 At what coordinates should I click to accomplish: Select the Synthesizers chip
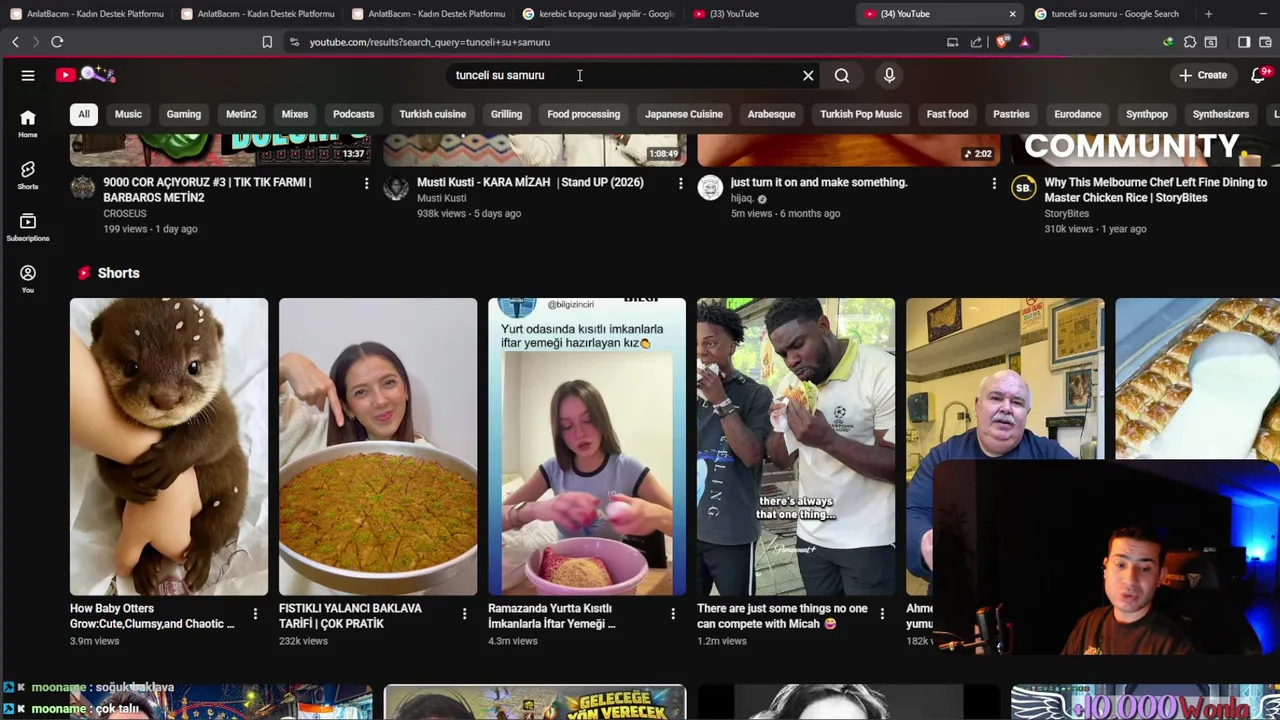(1221, 114)
